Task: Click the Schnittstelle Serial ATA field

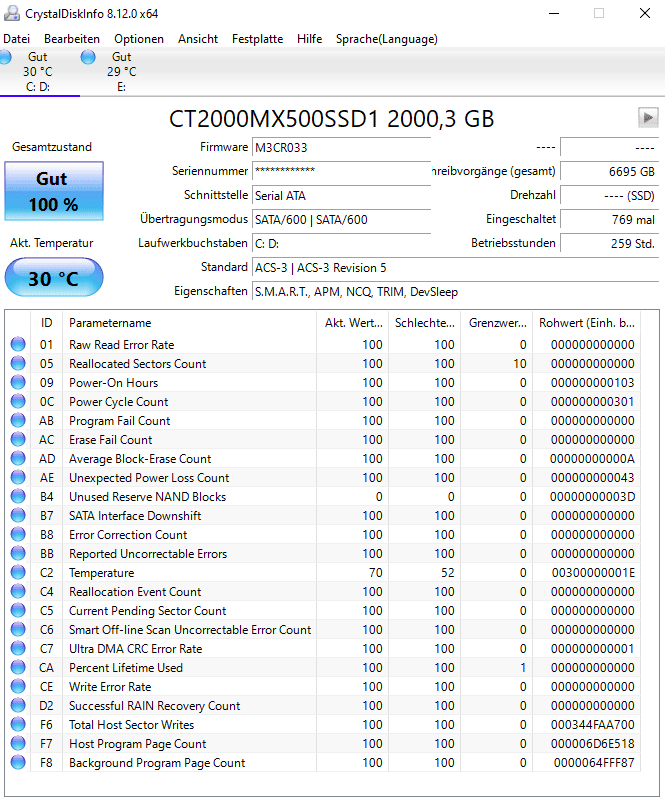Action: tap(341, 195)
